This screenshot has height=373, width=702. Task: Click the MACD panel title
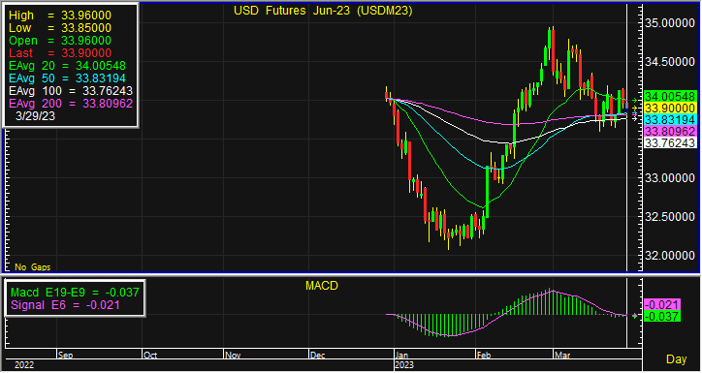(321, 286)
